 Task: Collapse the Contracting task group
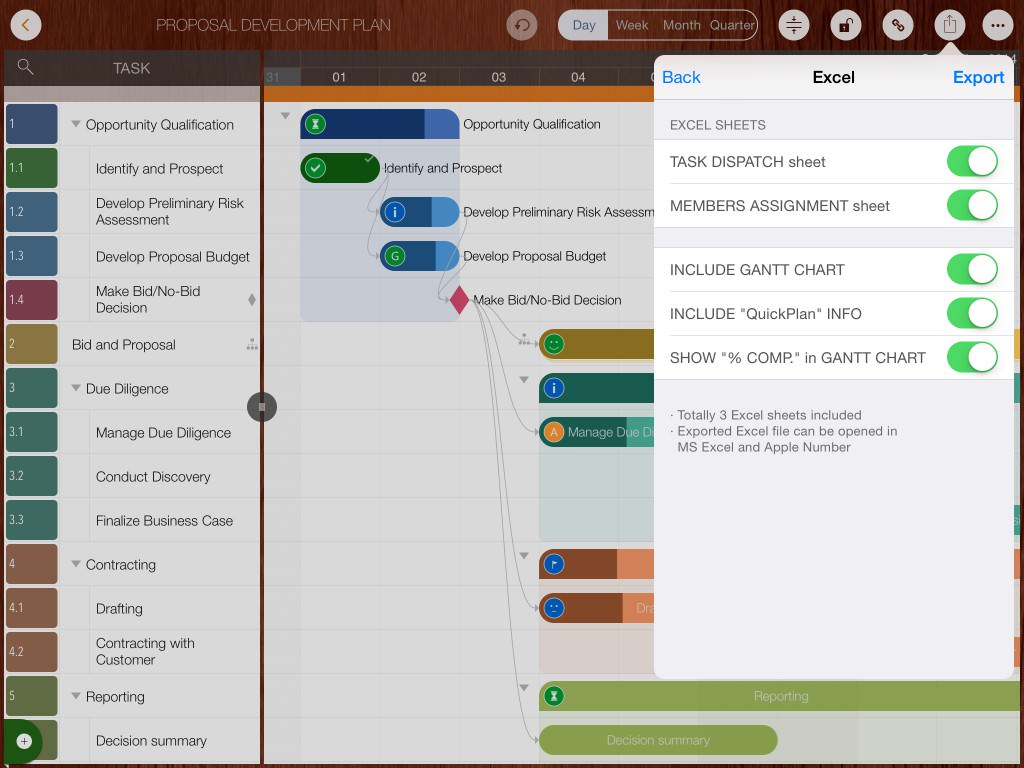(x=76, y=565)
